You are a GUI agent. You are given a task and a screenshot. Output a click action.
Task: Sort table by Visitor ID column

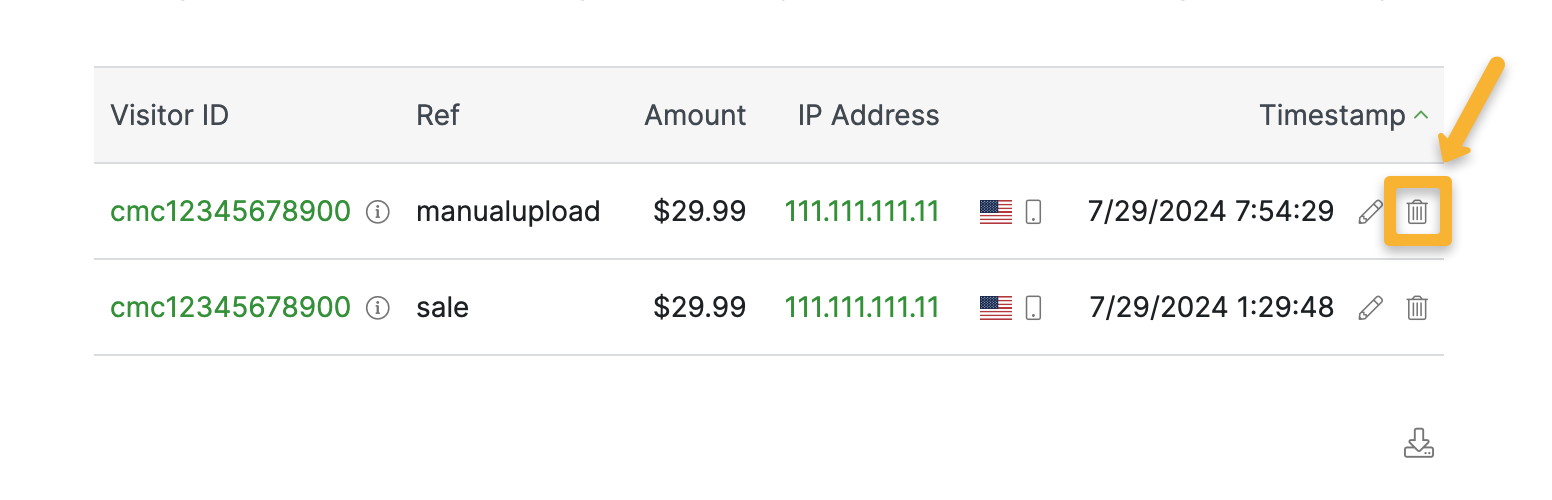(x=169, y=116)
